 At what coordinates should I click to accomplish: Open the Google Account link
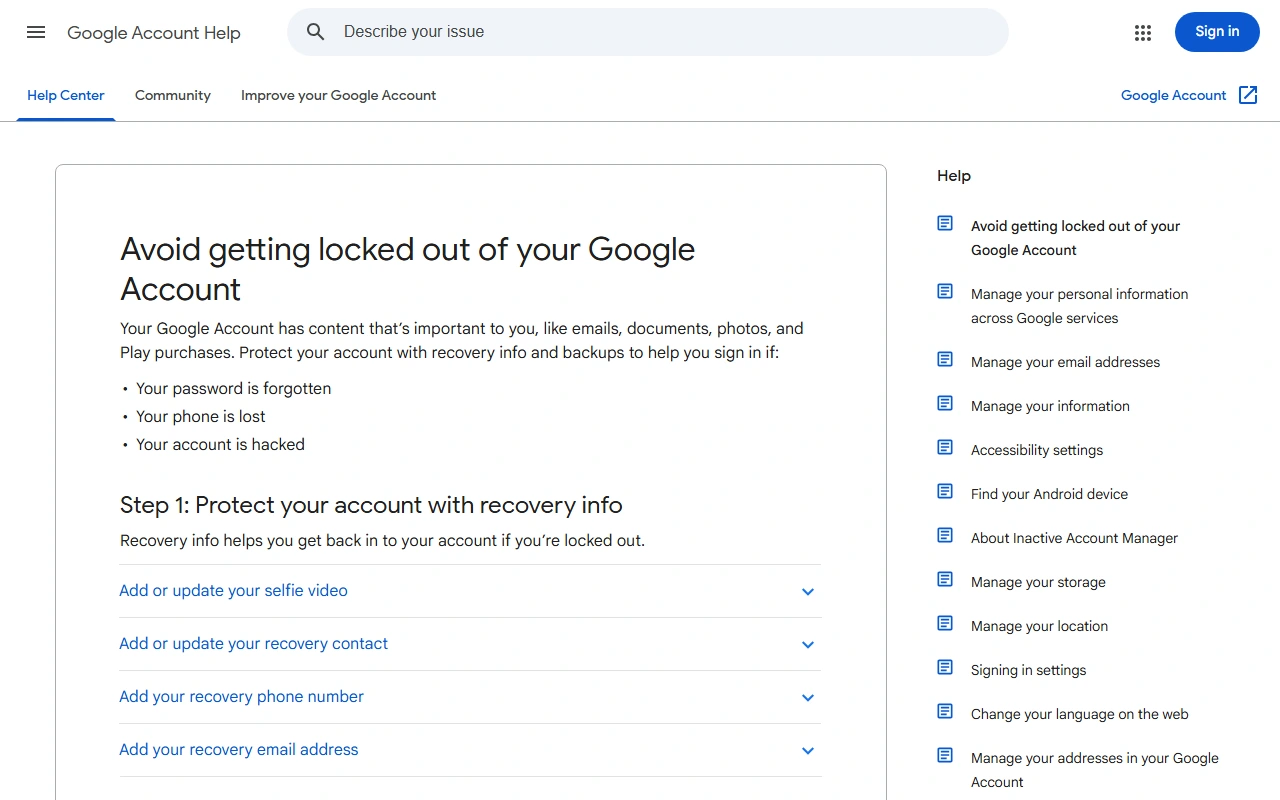(1173, 96)
